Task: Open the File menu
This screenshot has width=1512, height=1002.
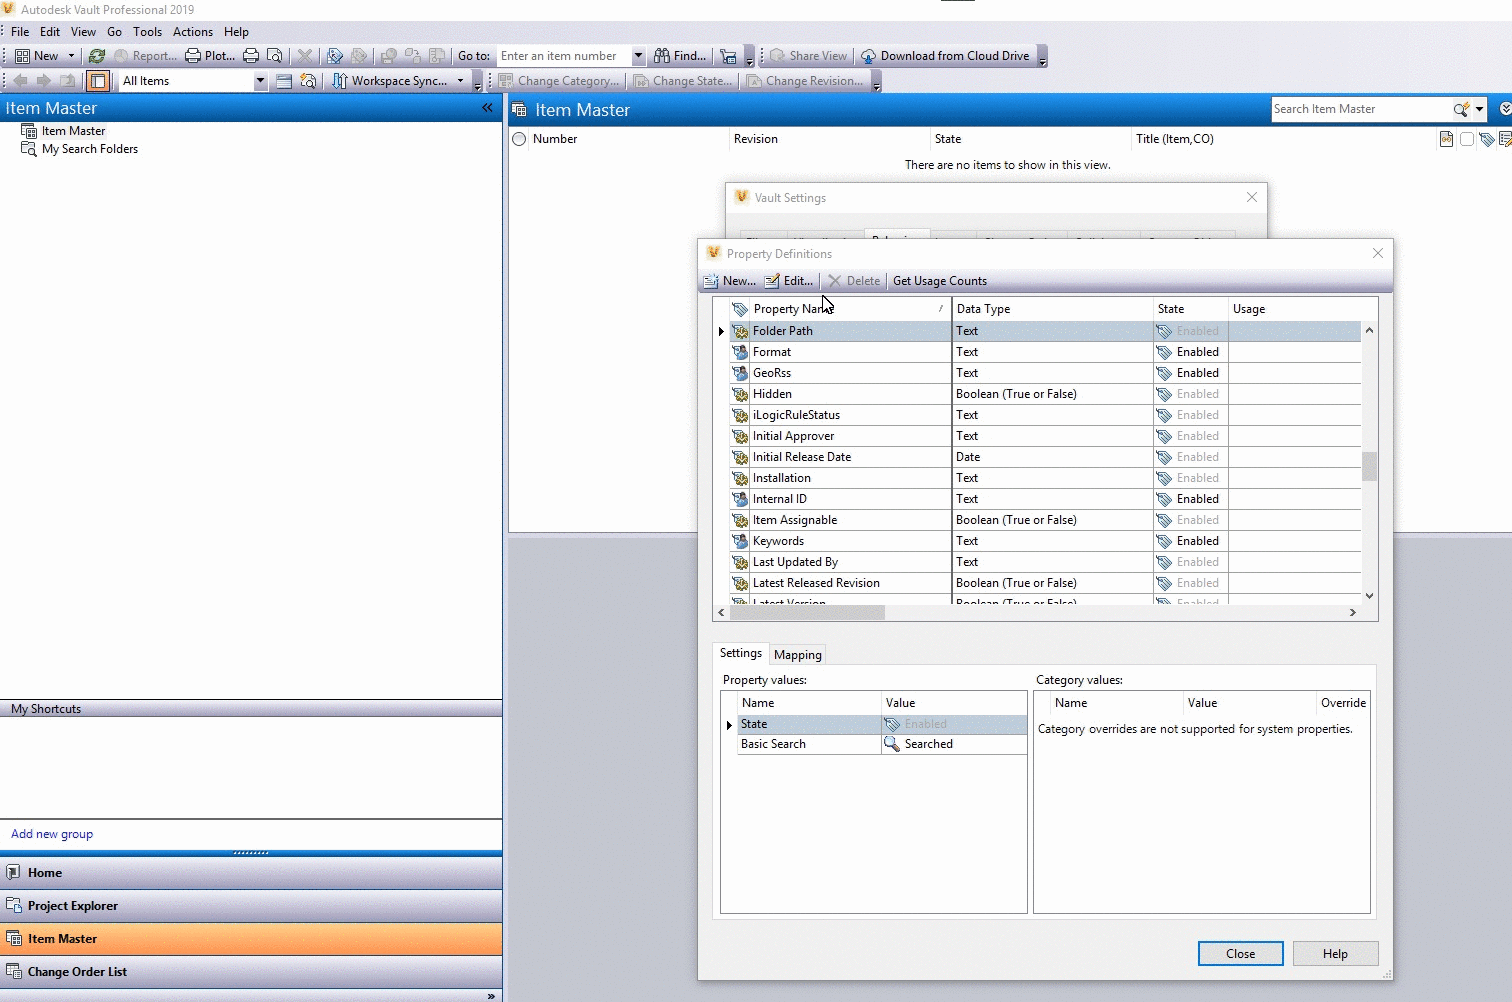Action: pyautogui.click(x=20, y=32)
